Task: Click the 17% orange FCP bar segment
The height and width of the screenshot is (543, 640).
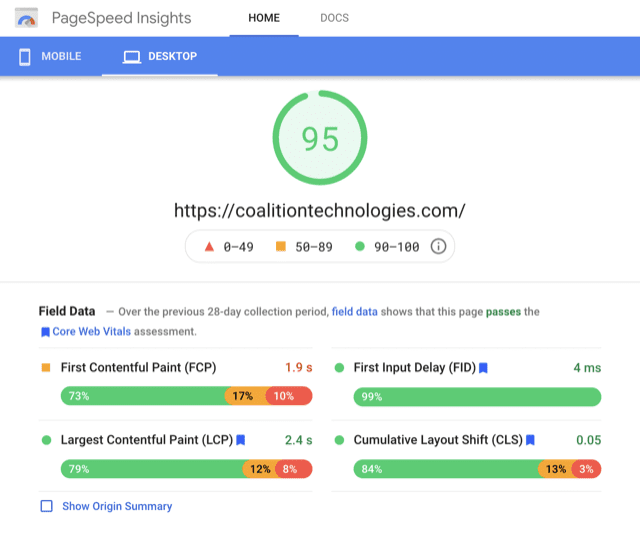Action: pos(246,396)
